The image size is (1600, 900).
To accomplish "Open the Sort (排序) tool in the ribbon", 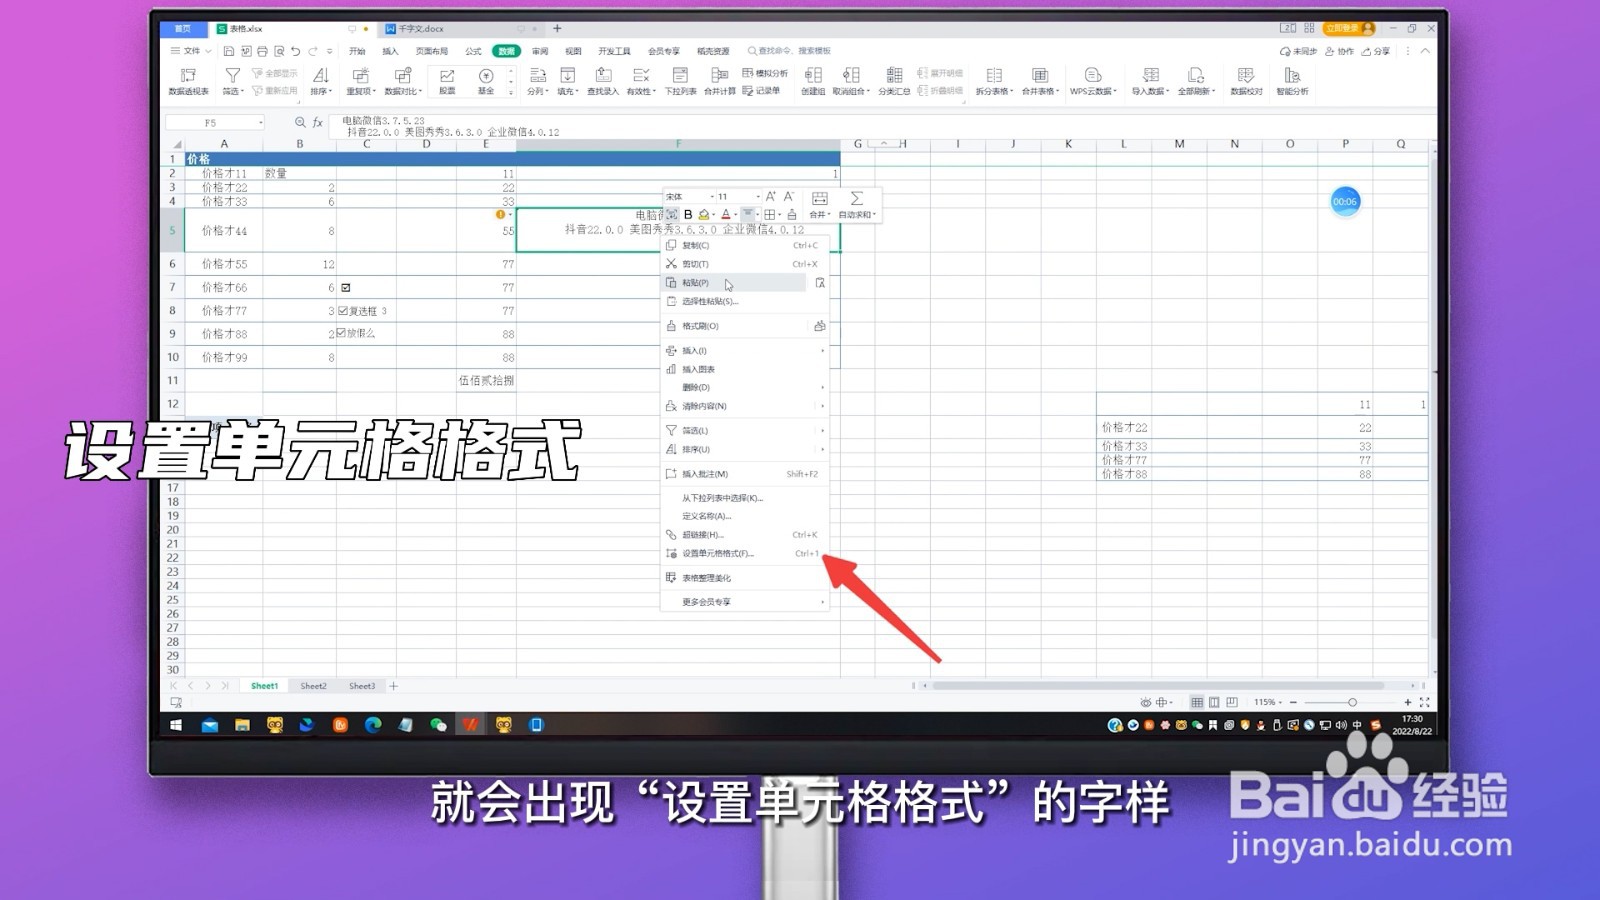I will click(x=320, y=81).
